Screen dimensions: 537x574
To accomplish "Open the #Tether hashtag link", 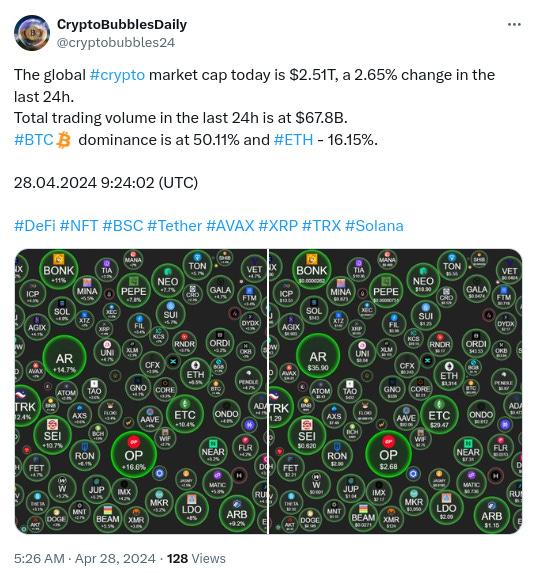I will (x=174, y=226).
